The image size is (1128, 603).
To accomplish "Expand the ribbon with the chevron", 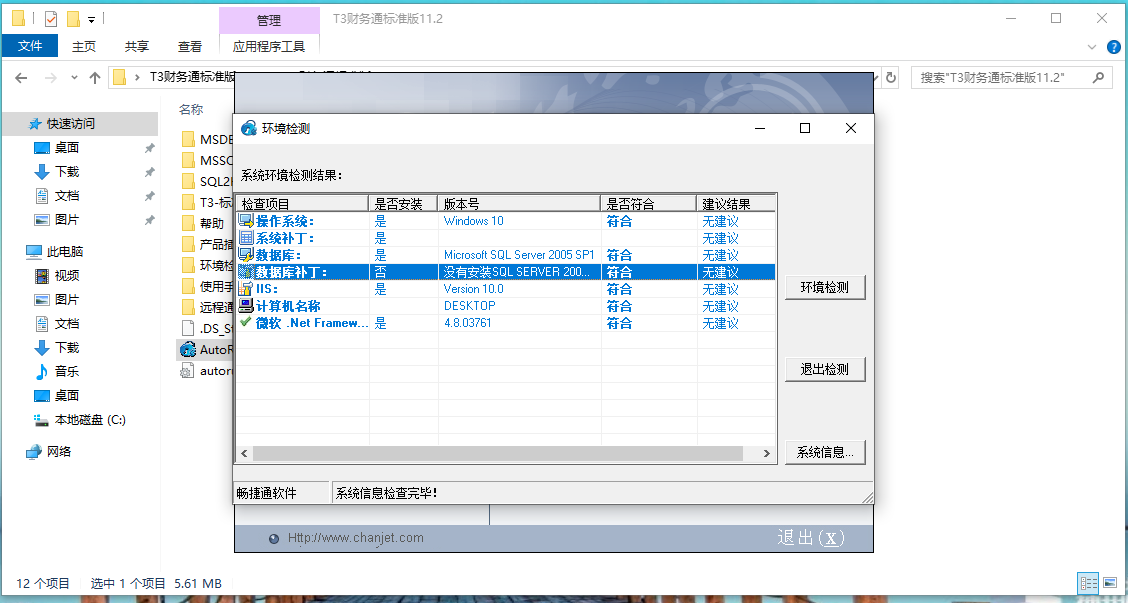I will [x=1091, y=47].
